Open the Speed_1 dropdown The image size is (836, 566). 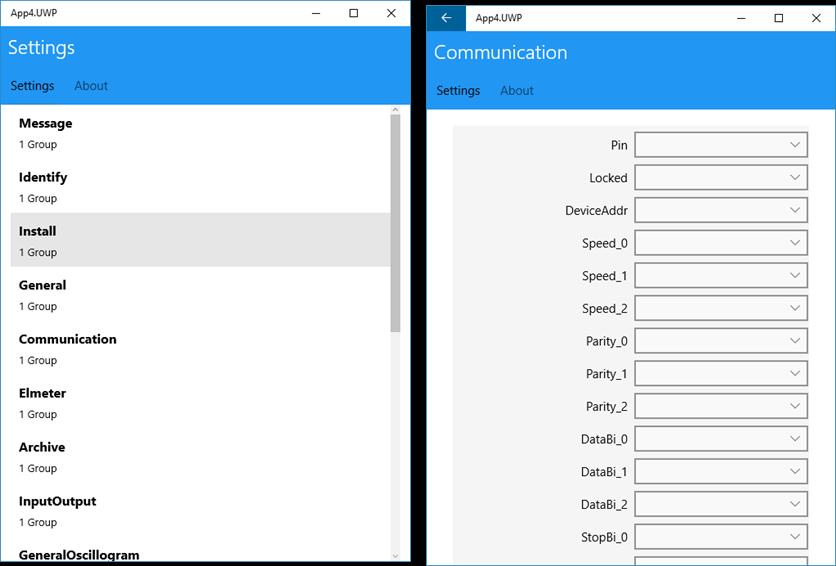point(721,276)
